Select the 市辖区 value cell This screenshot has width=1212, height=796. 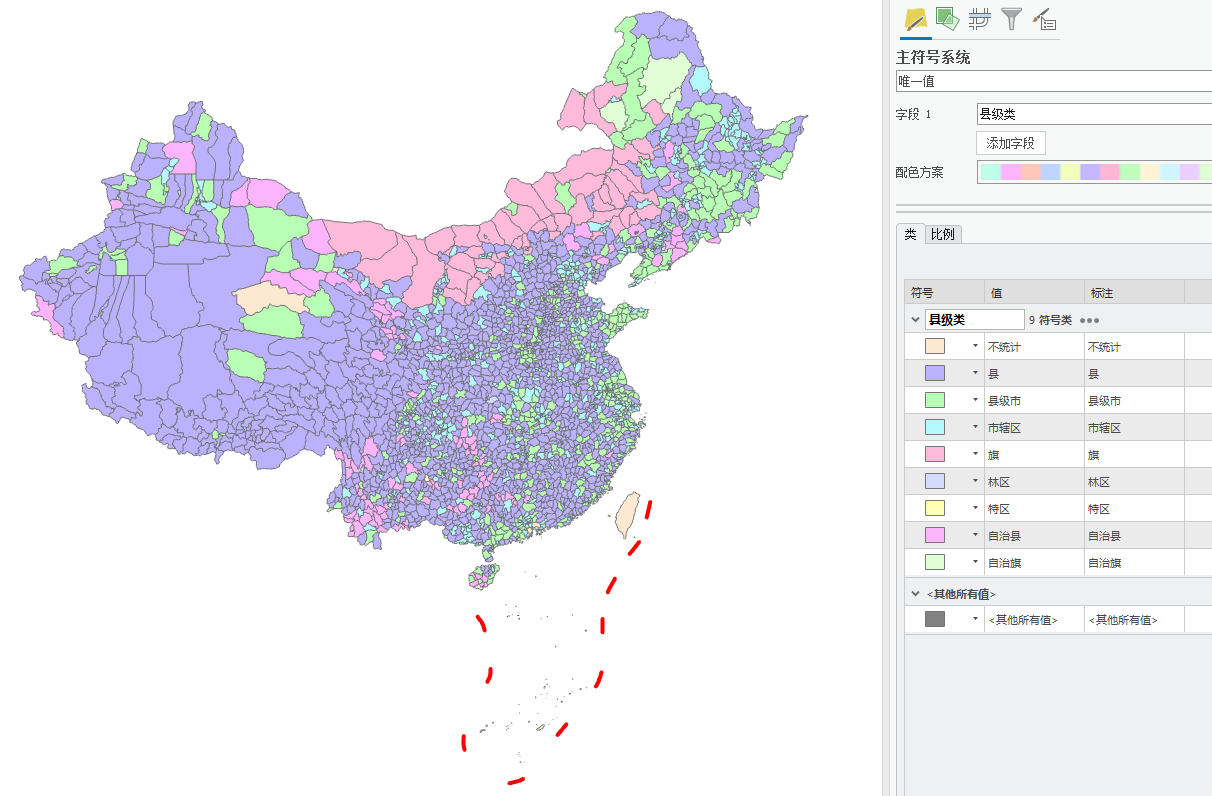1034,428
